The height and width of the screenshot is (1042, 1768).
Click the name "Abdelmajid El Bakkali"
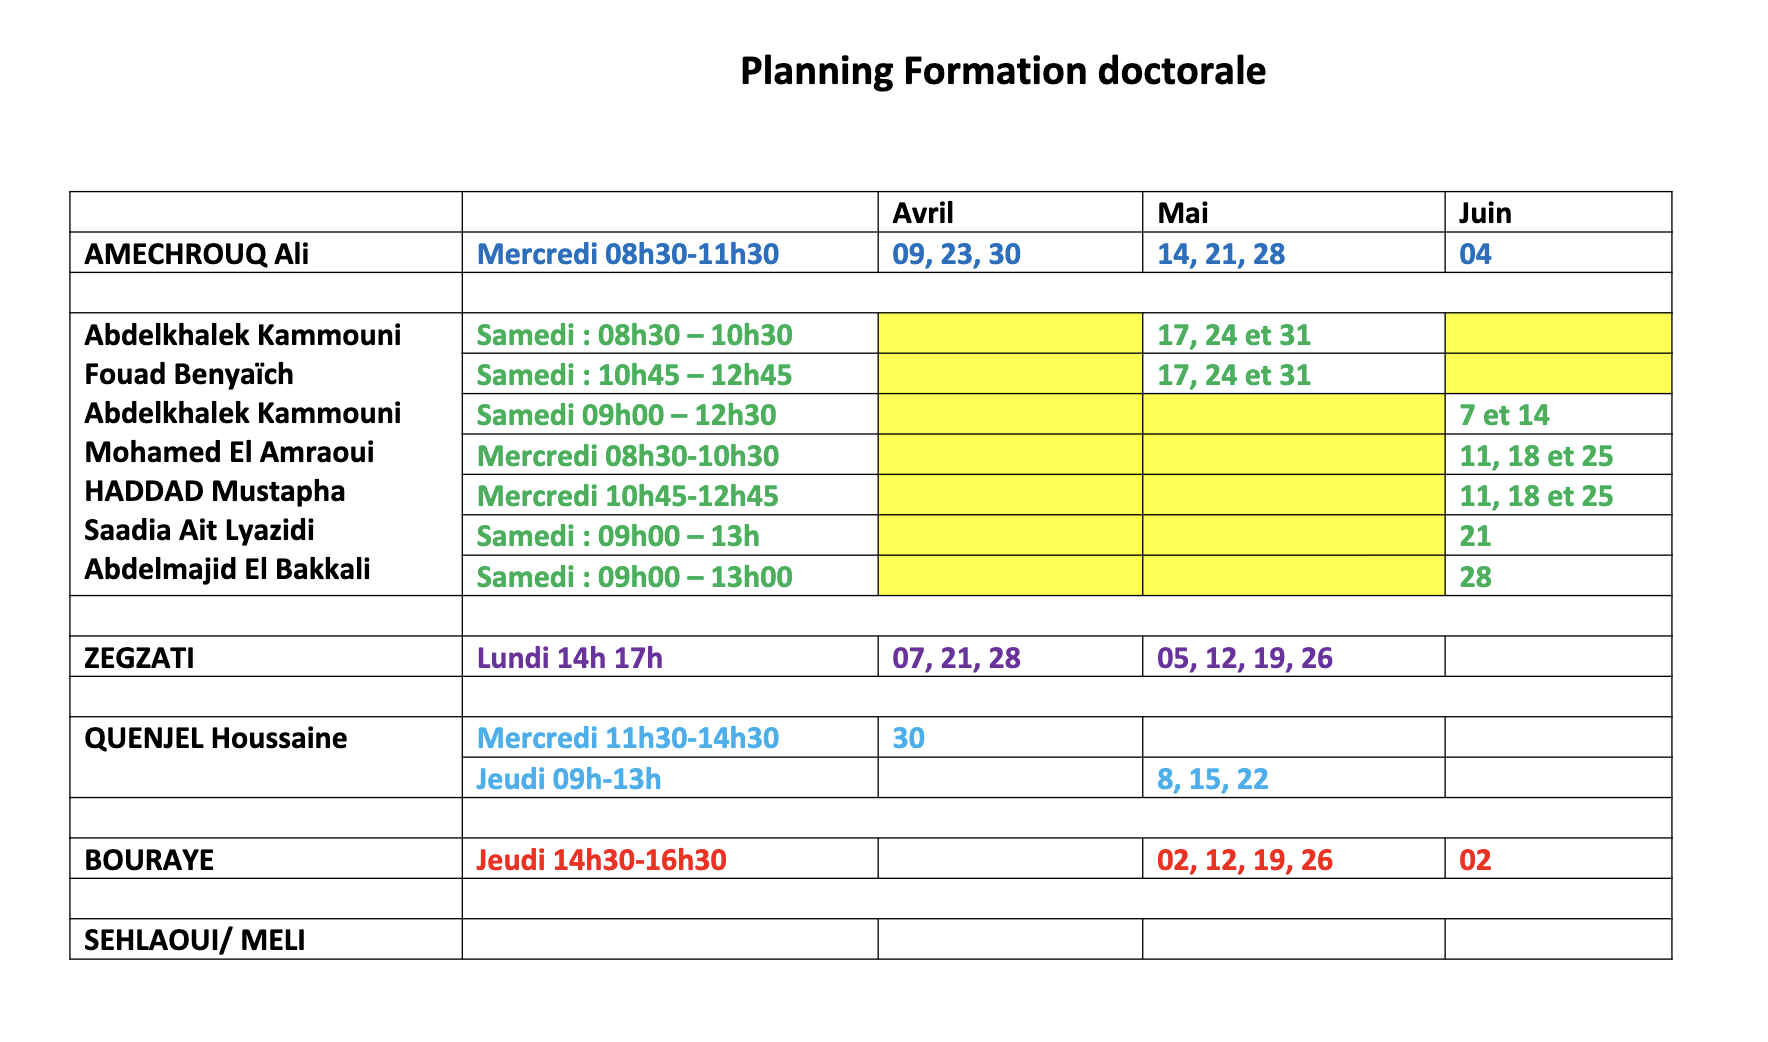tap(227, 569)
